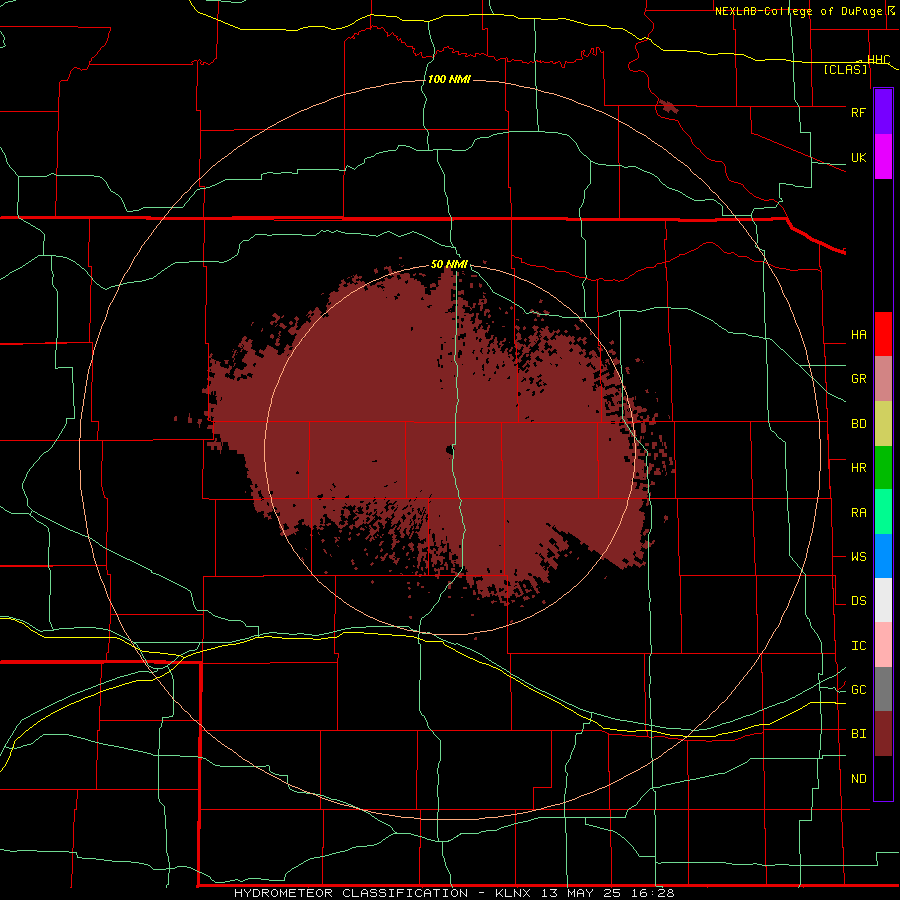
Task: Select the yellow BD legend color block
Action: (883, 424)
